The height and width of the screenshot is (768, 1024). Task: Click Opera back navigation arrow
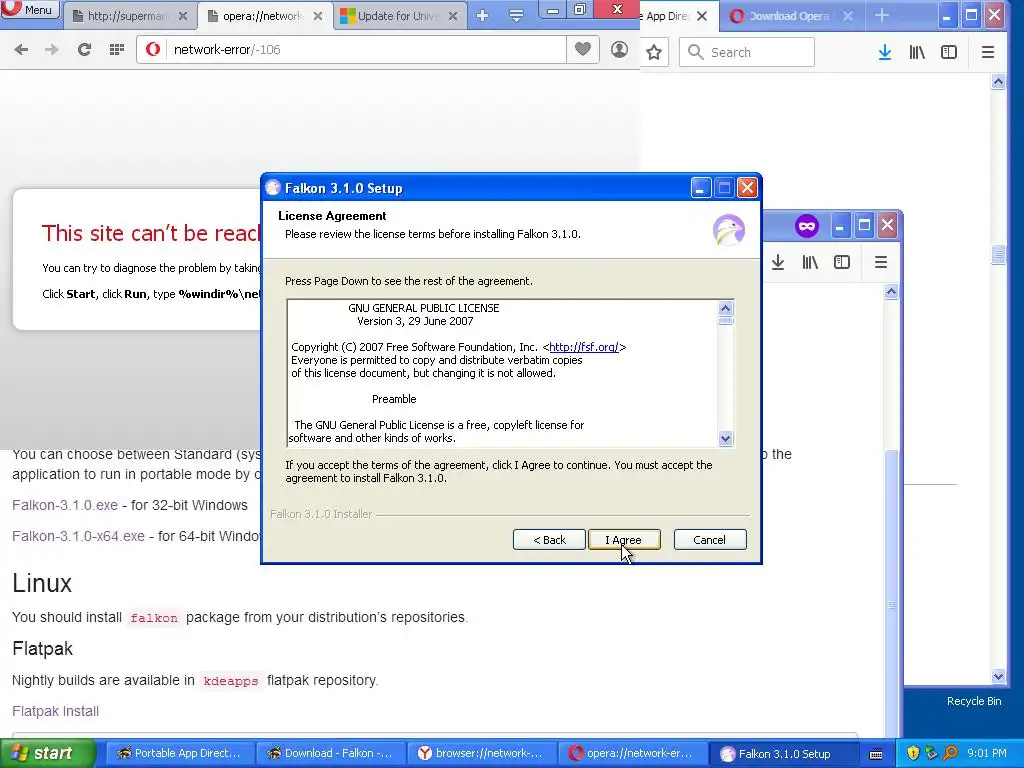pyautogui.click(x=21, y=50)
